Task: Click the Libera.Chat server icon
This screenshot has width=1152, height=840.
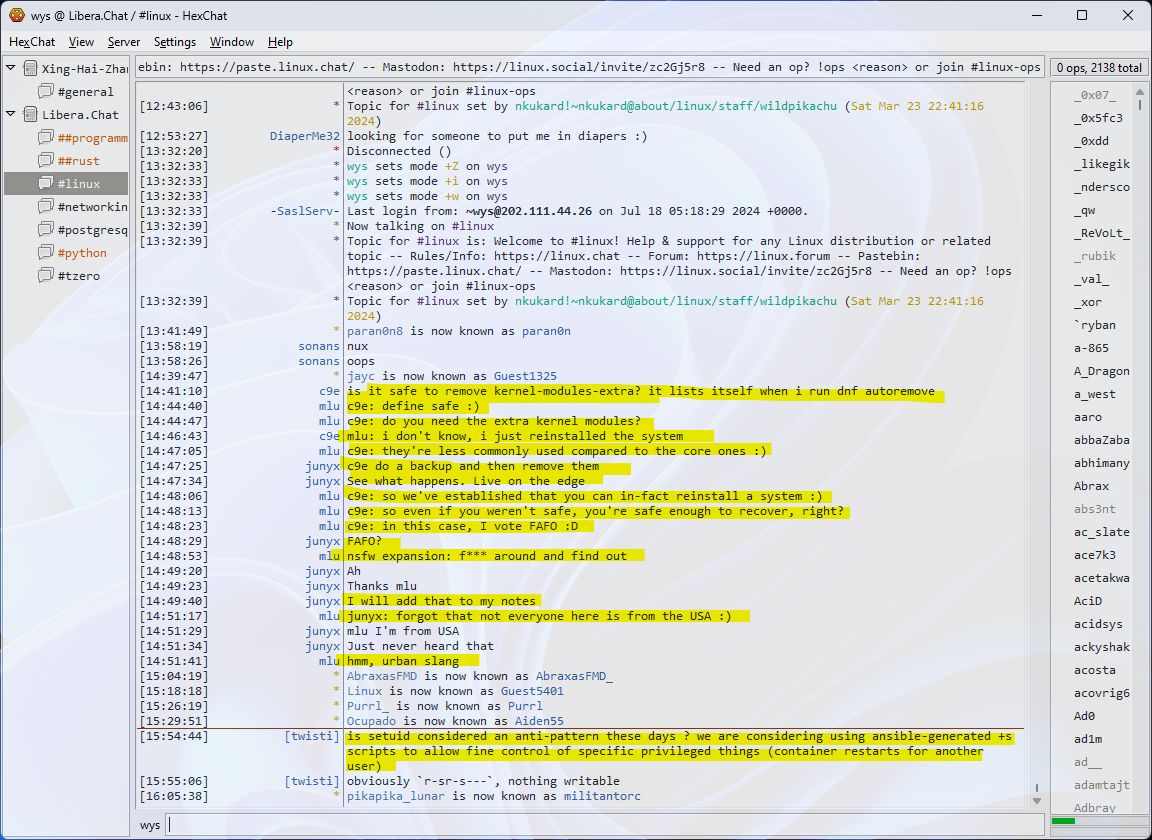Action: pyautogui.click(x=30, y=115)
